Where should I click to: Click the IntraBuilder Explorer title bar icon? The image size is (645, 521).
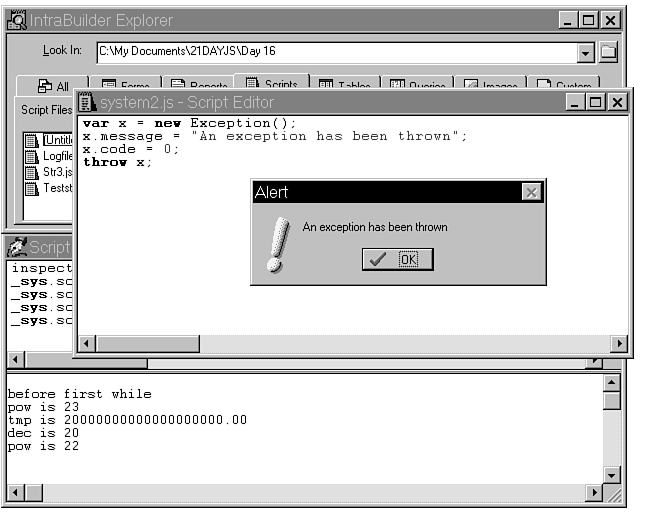tap(17, 20)
